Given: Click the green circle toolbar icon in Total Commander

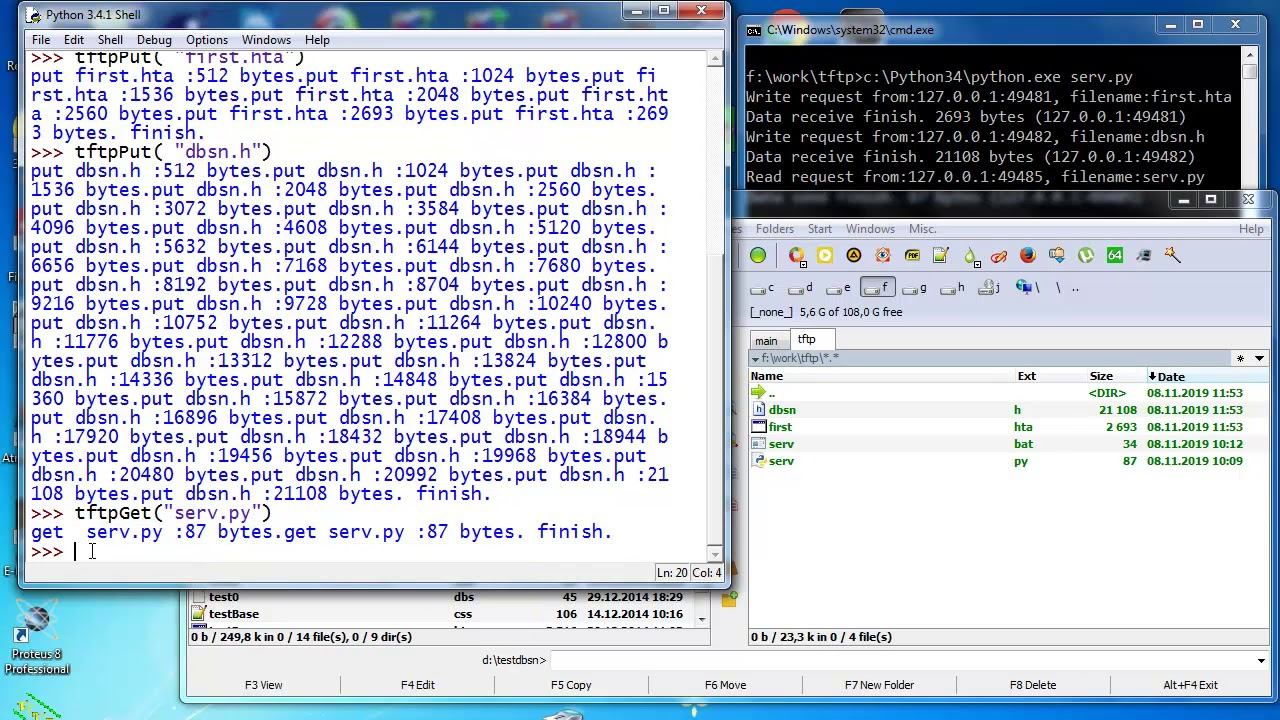Looking at the screenshot, I should coord(758,256).
